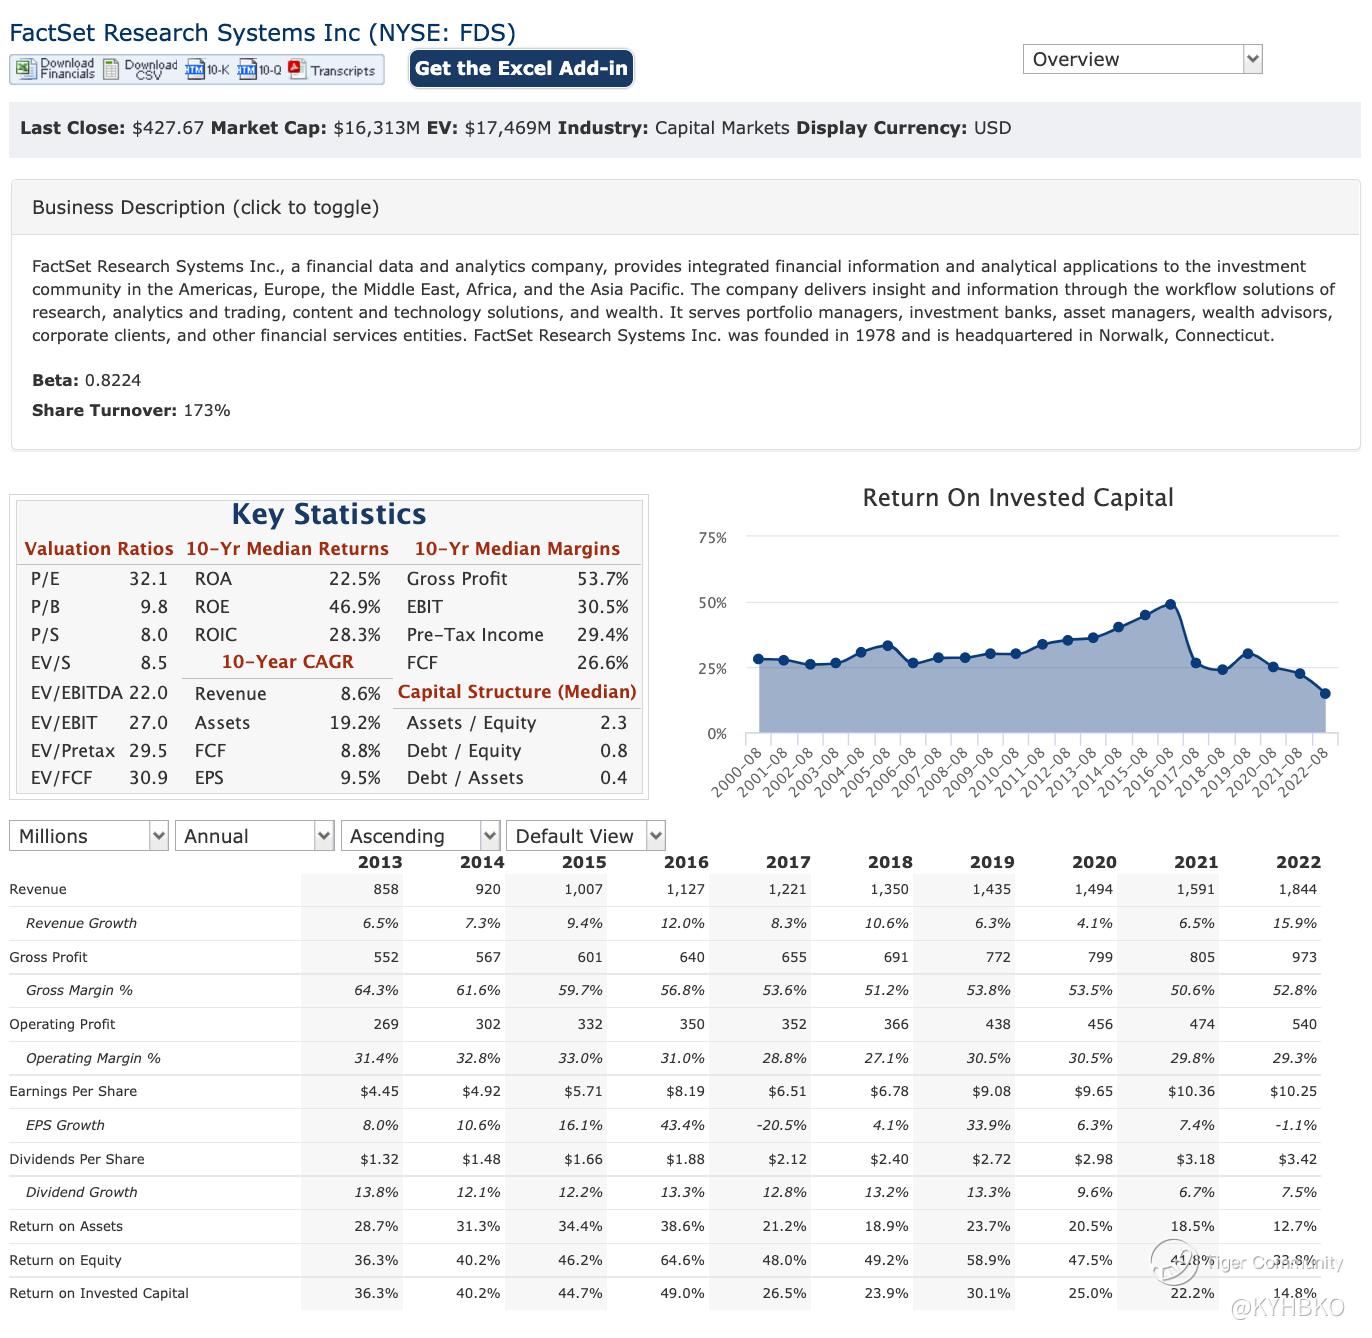This screenshot has width=1372, height=1338.
Task: Open the Overview view dropdown
Action: (x=1142, y=60)
